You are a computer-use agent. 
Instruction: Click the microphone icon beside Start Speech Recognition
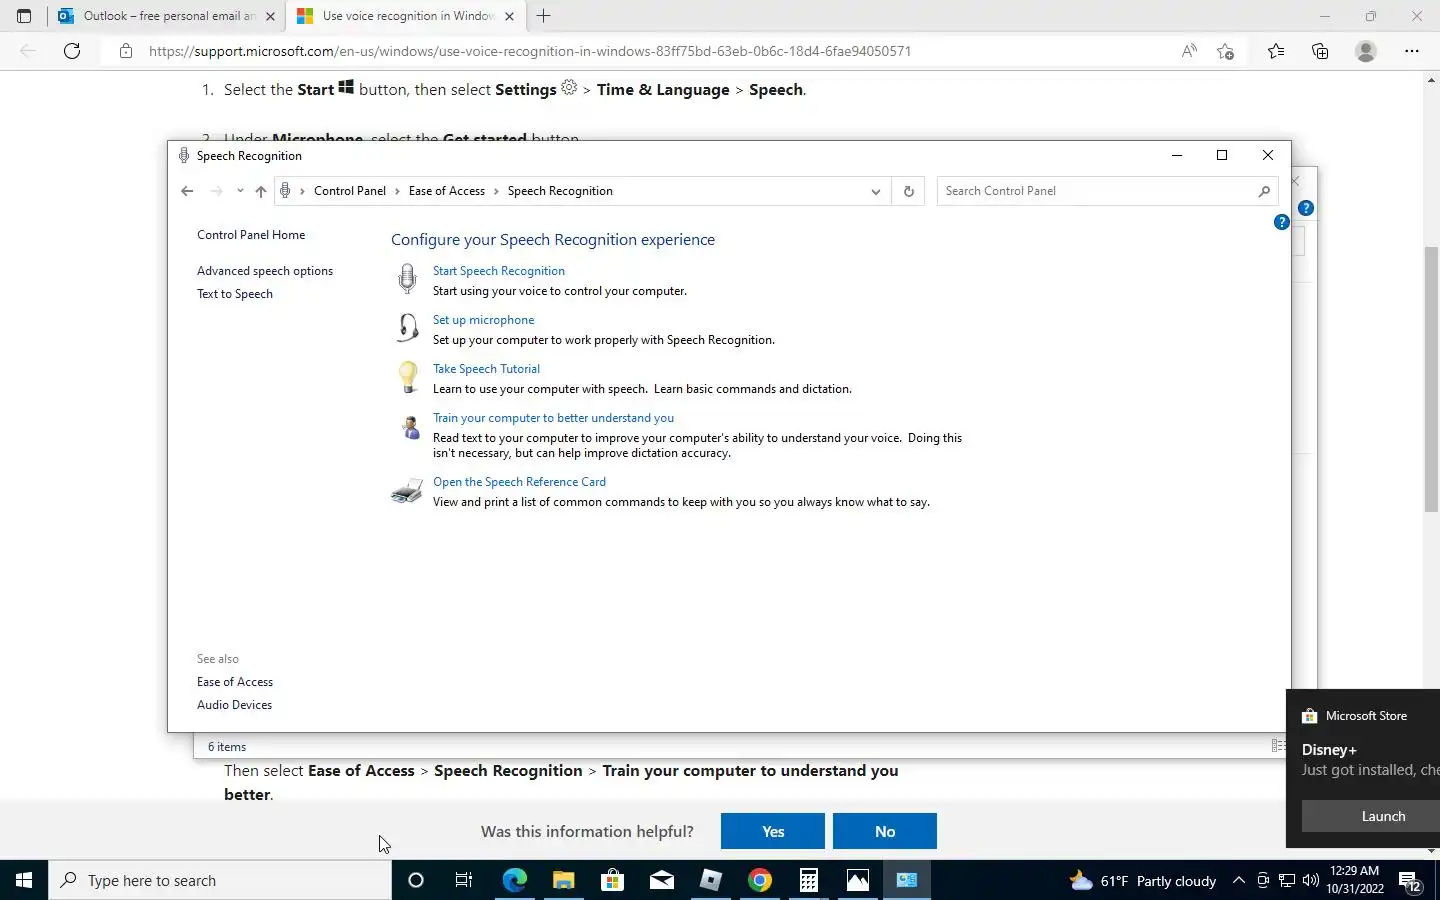[x=407, y=279]
